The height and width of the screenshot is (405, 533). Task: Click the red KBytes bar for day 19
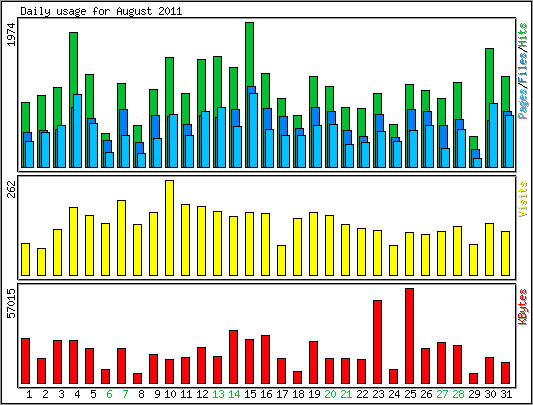click(x=313, y=362)
